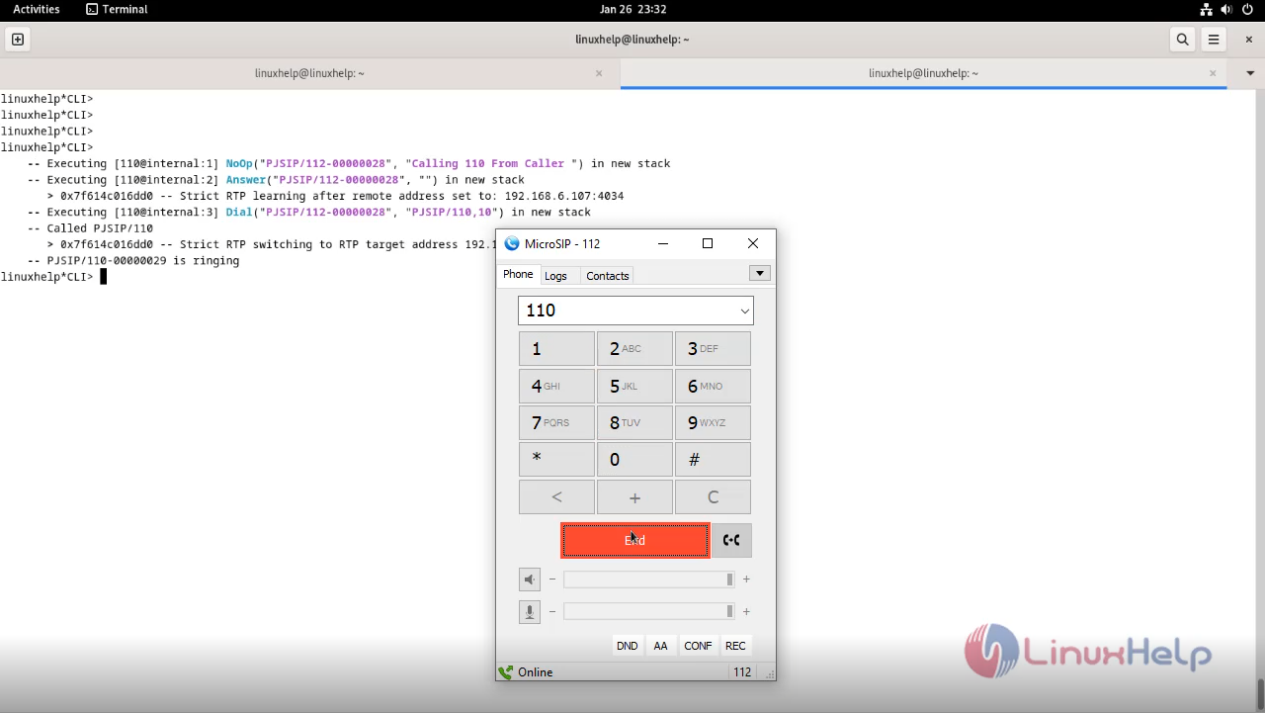The width and height of the screenshot is (1265, 713).
Task: Adjust the microphone level slider
Action: coord(649,612)
